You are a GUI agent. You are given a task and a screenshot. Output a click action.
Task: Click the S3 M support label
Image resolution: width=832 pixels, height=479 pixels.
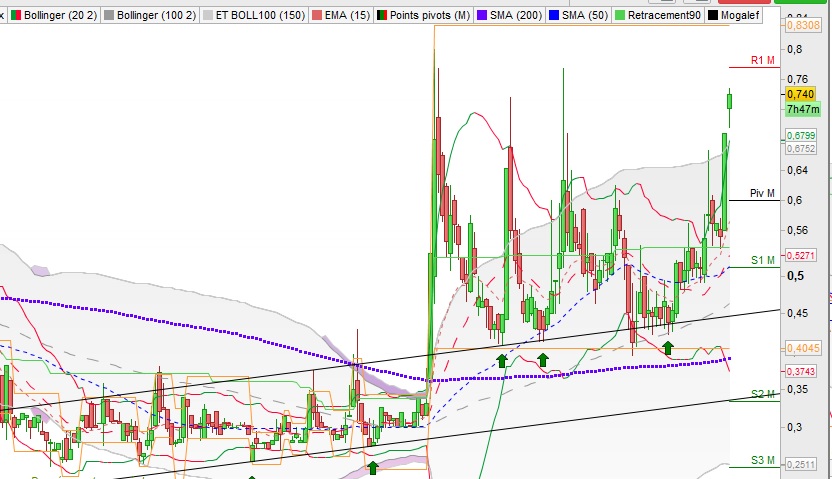point(762,460)
